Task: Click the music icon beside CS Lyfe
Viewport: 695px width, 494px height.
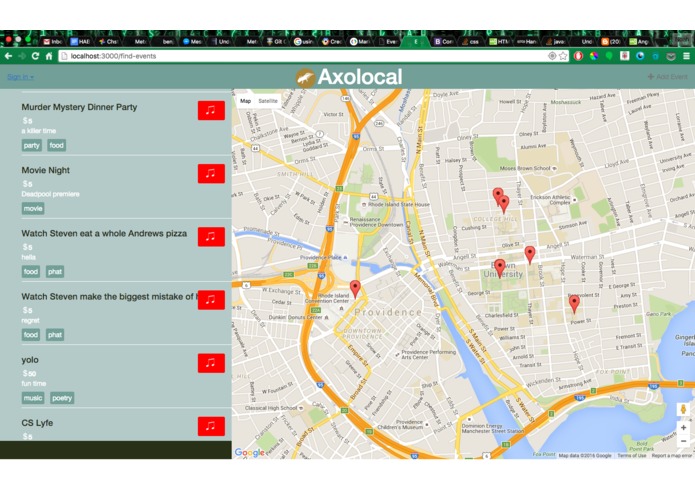Action: (211, 426)
